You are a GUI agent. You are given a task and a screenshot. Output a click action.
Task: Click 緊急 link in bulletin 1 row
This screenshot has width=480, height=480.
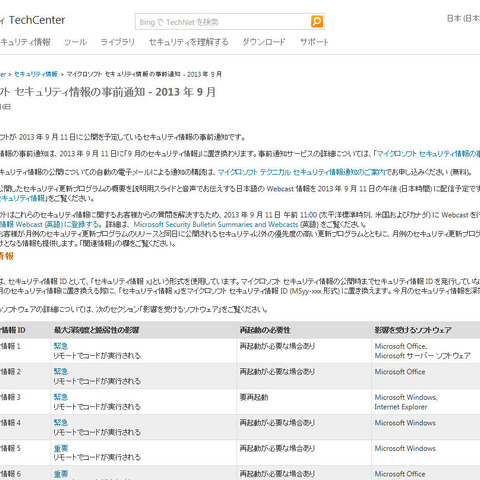coord(61,346)
